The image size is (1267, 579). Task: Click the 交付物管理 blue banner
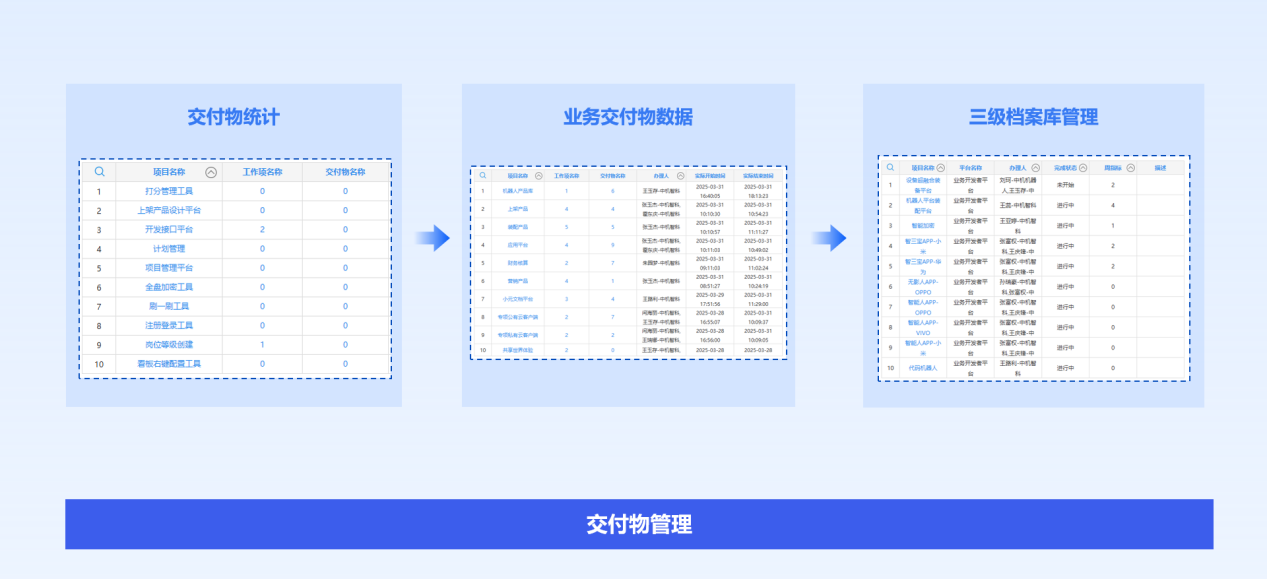(x=639, y=524)
